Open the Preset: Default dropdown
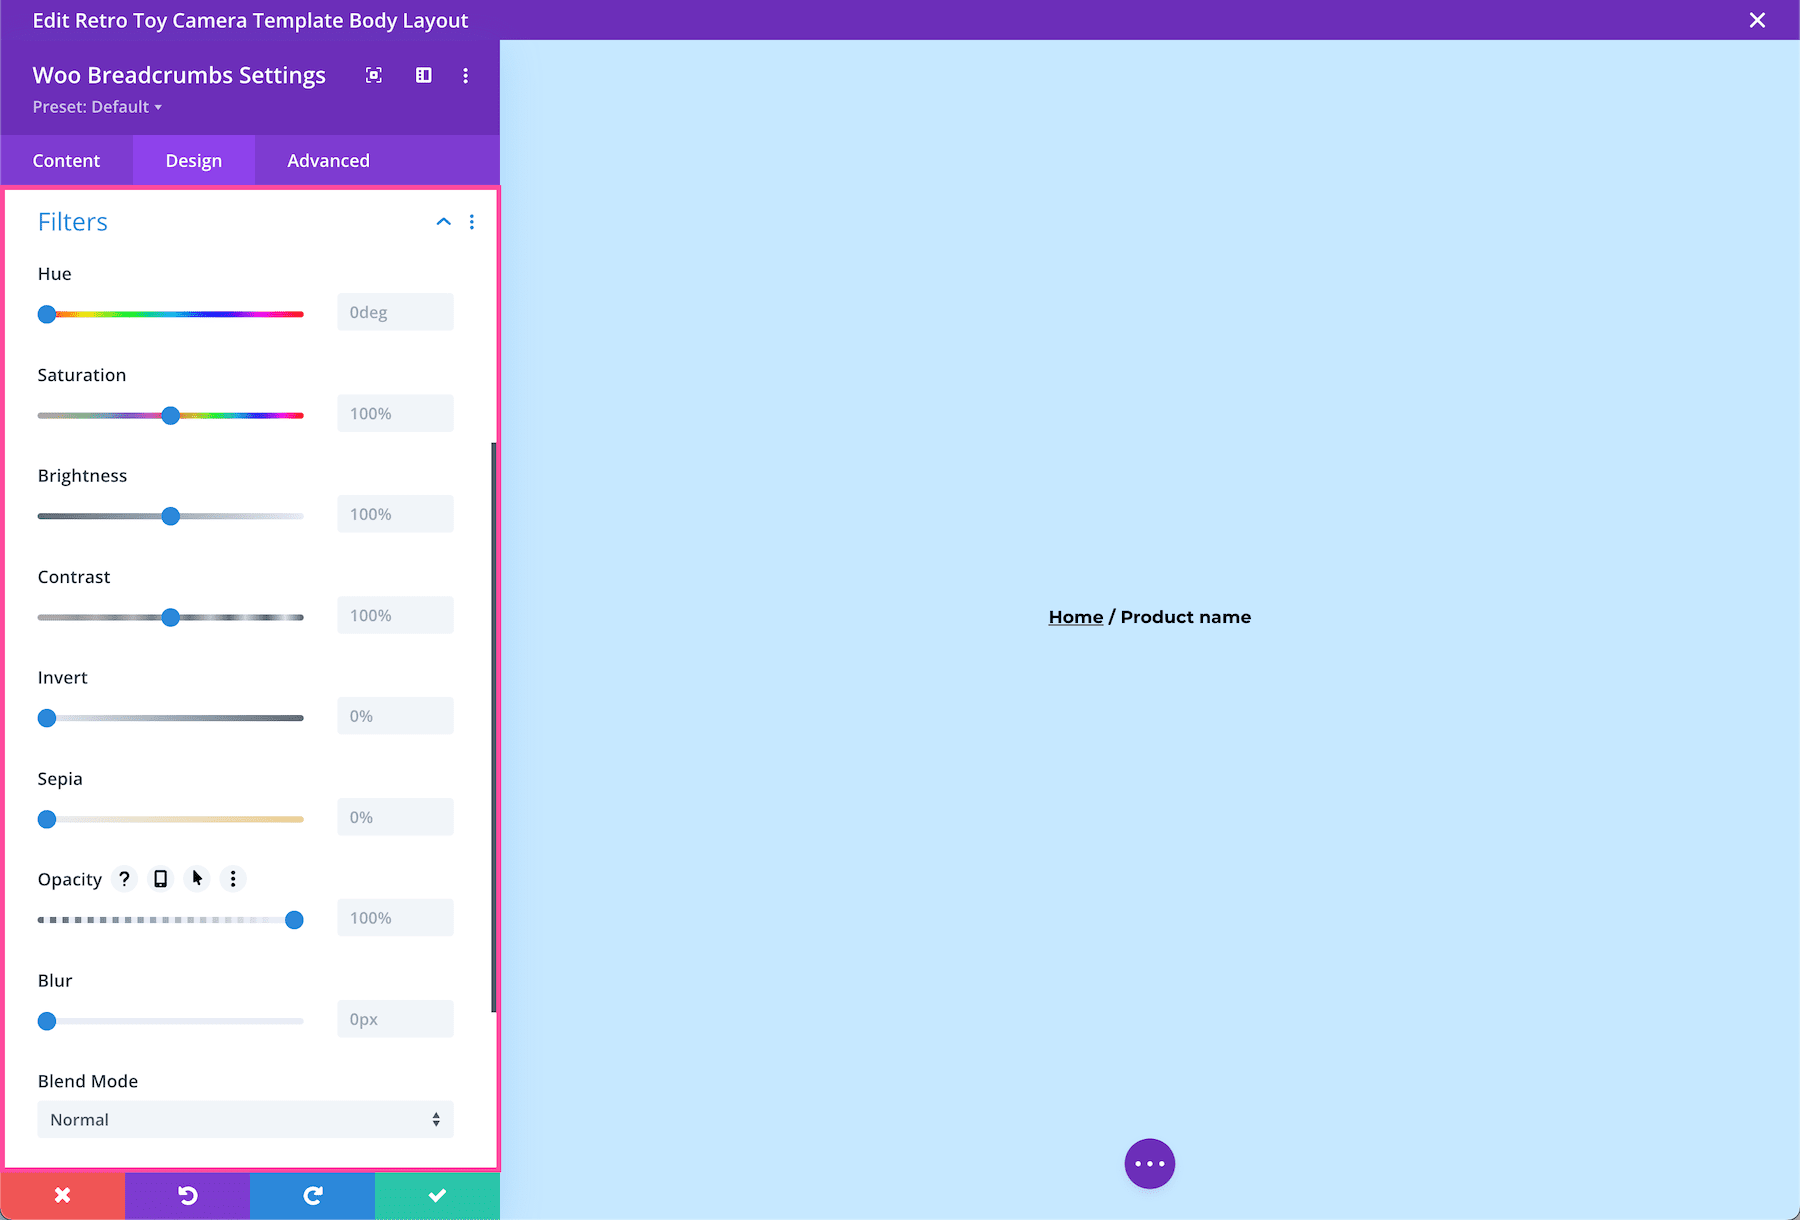The height and width of the screenshot is (1220, 1800). coord(97,107)
